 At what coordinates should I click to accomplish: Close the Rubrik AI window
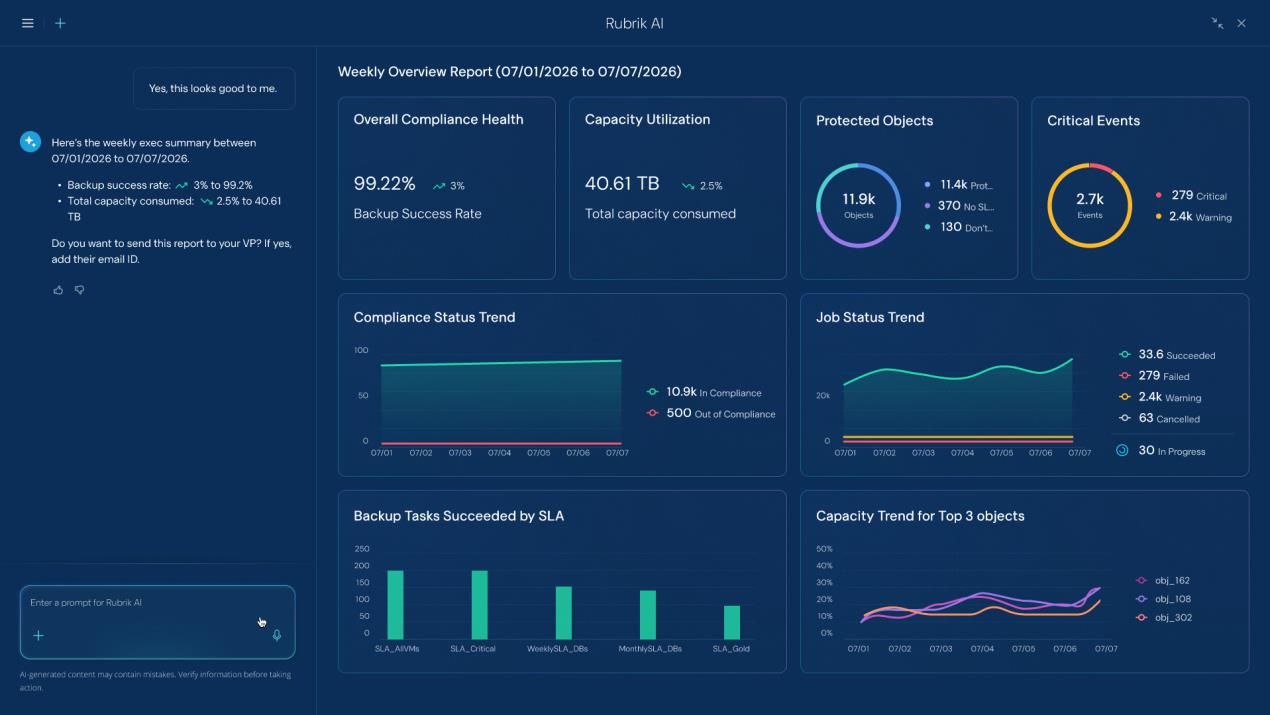tap(1241, 23)
